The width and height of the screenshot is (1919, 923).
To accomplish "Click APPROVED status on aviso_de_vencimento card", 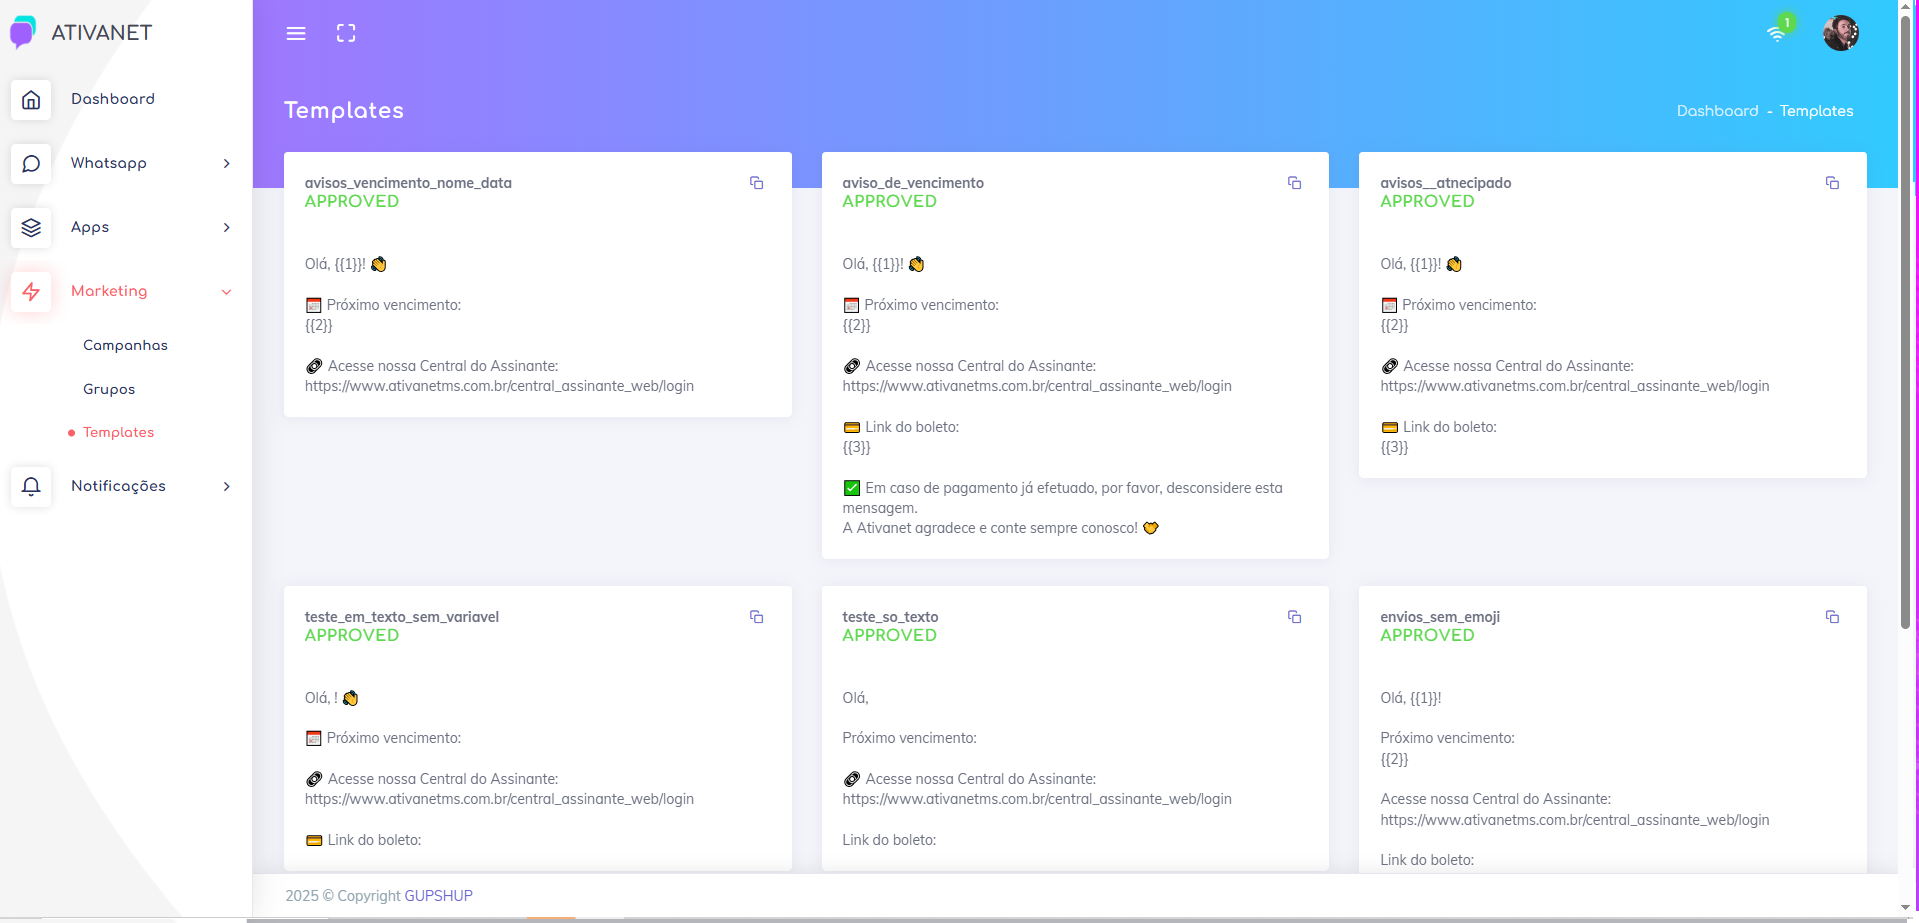I will click(x=889, y=201).
